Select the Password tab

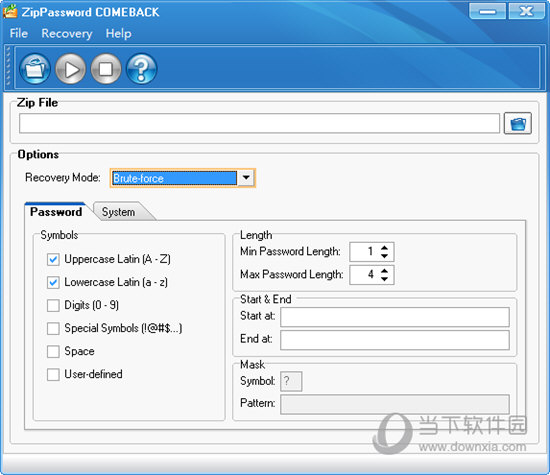56,212
